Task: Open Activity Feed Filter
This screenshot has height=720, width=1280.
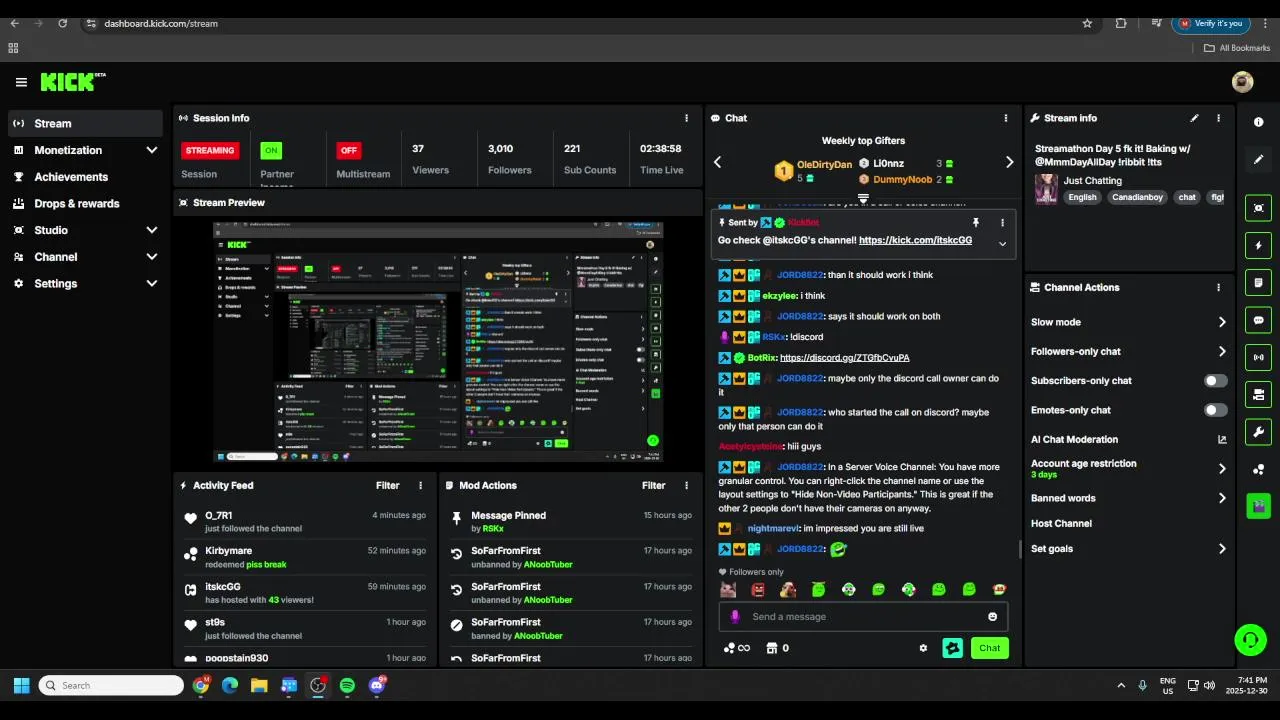Action: coord(388,485)
